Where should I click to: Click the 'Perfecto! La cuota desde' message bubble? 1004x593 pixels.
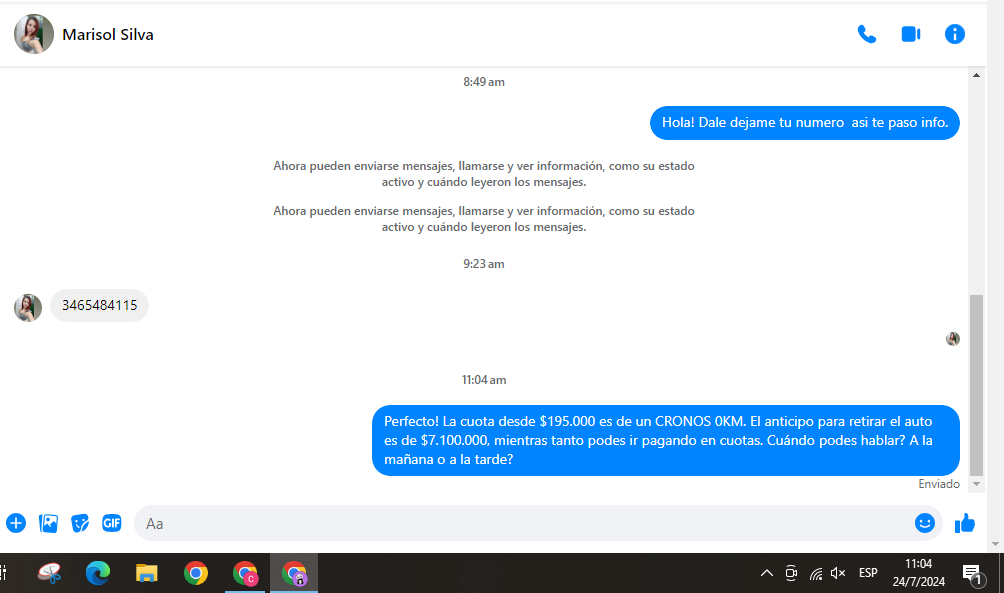pos(666,440)
